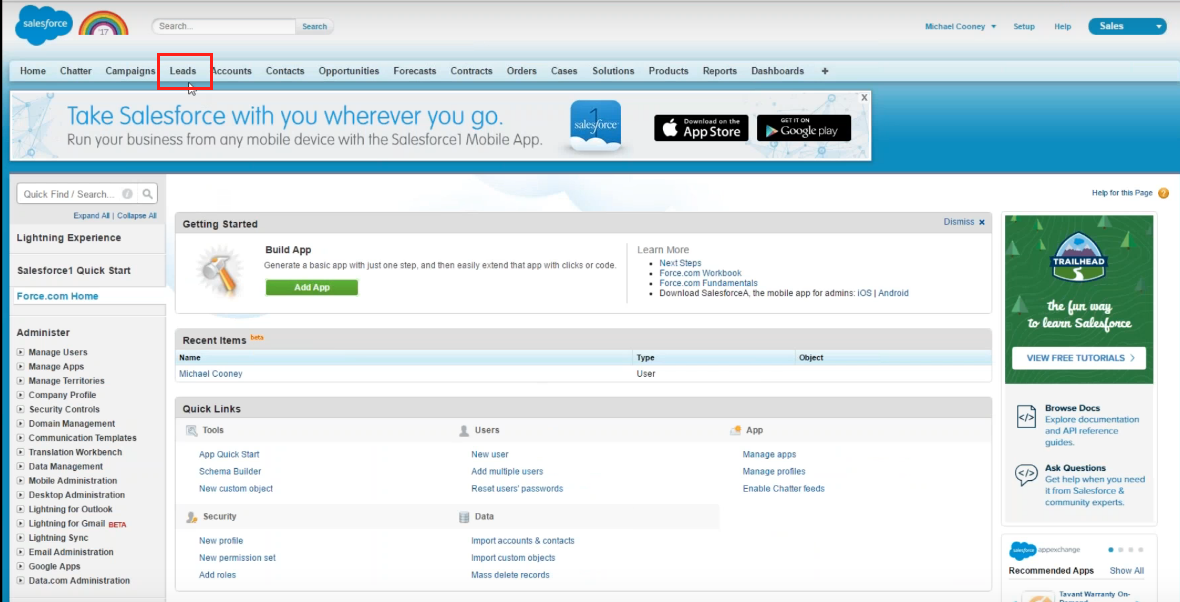Open the App Store download badge

click(701, 128)
